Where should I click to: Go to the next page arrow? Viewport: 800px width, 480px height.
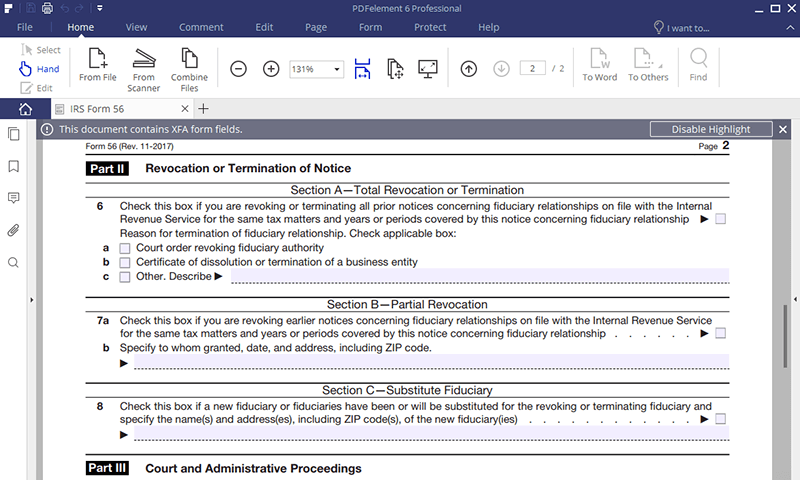[501, 68]
